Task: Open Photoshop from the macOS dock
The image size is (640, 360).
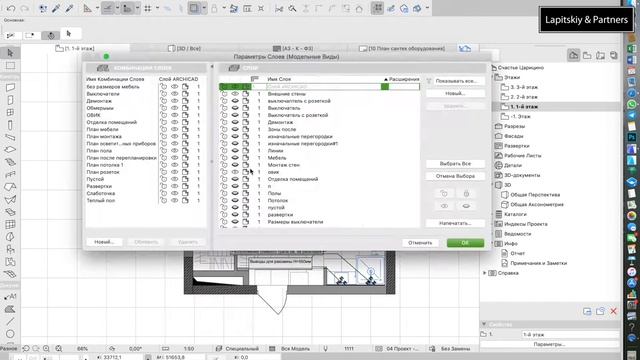Action: (x=632, y=138)
